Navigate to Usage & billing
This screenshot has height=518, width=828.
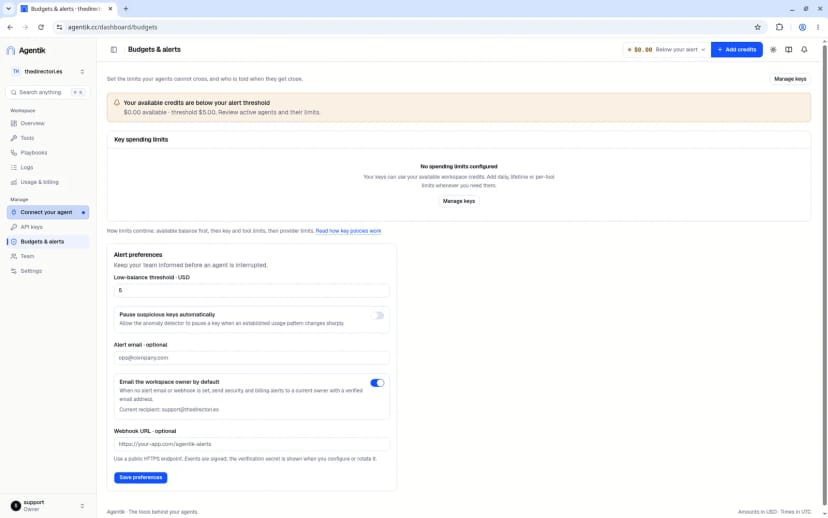[48, 182]
